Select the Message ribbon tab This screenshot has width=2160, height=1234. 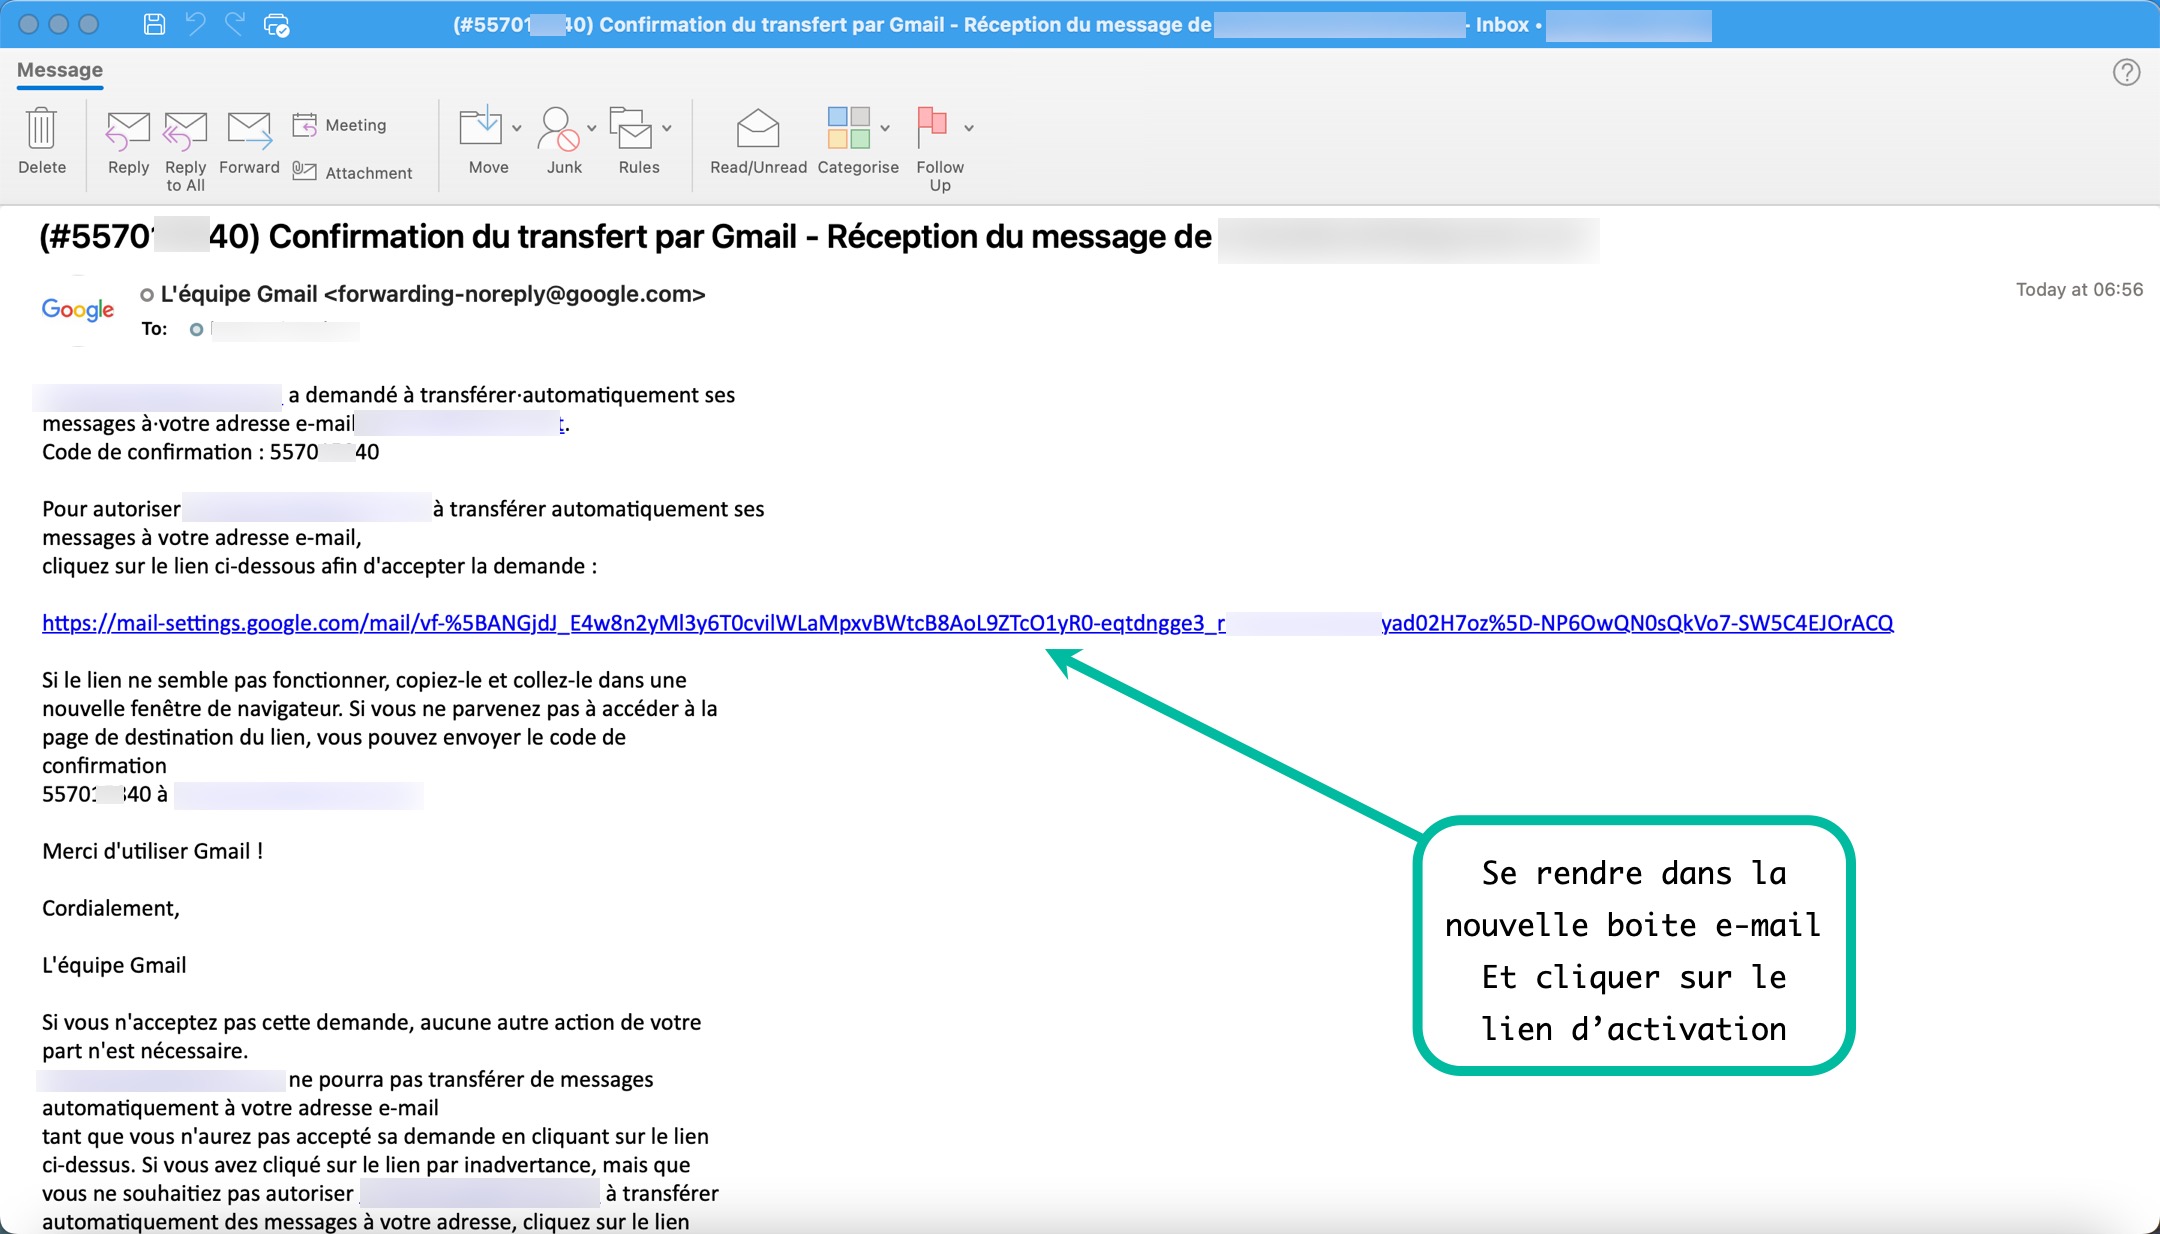point(60,70)
